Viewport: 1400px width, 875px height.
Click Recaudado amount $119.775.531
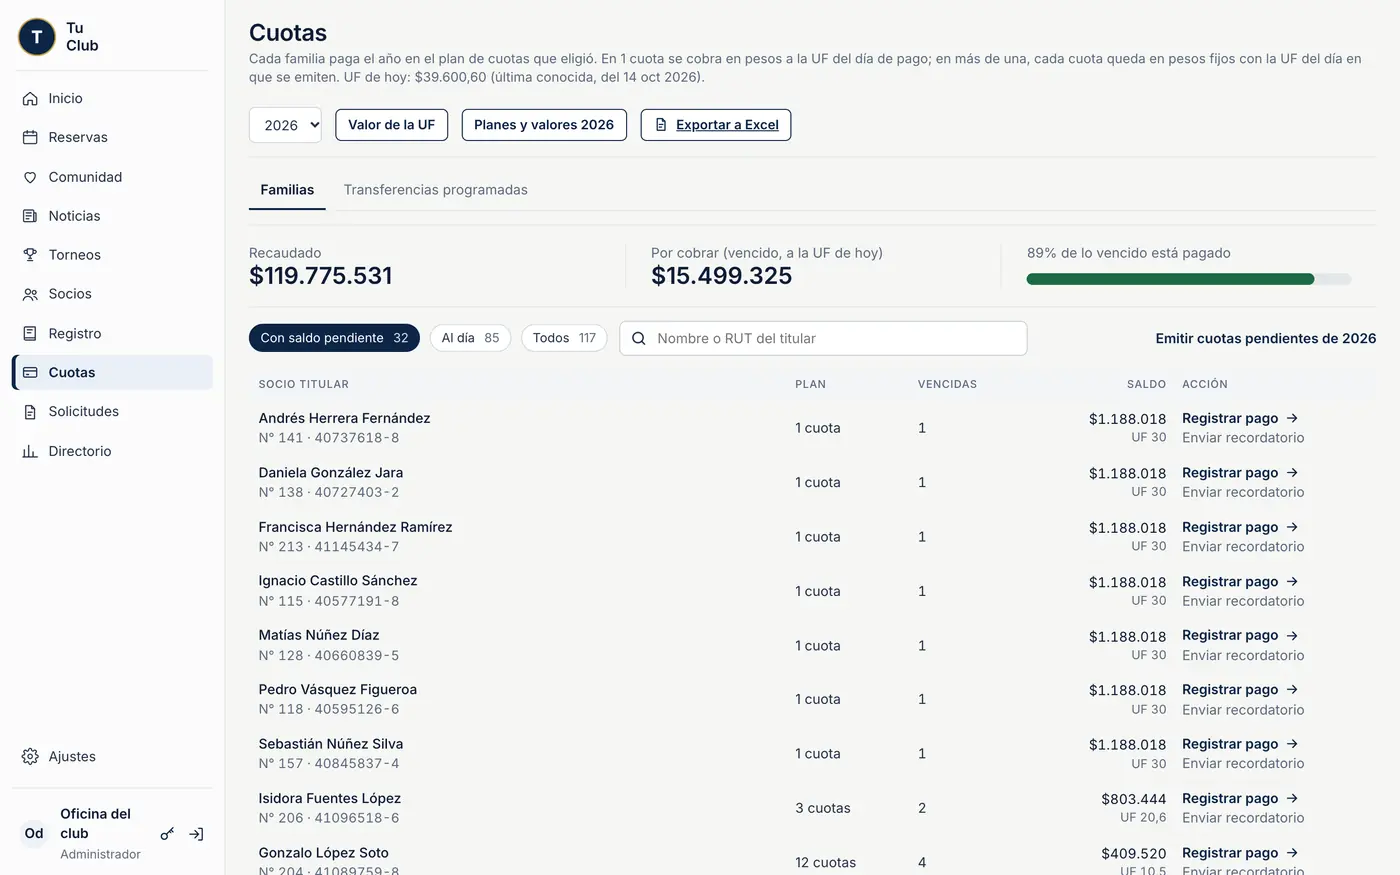point(321,276)
